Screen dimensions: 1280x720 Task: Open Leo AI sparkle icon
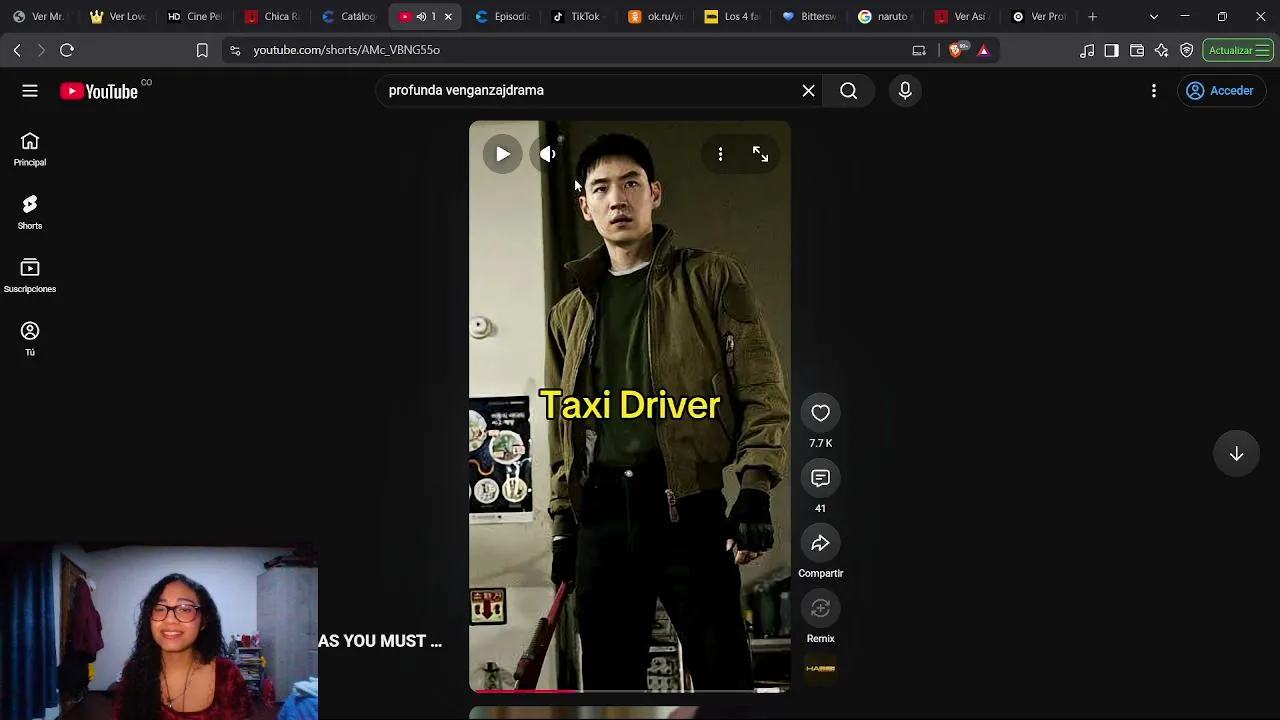pyautogui.click(x=1161, y=50)
